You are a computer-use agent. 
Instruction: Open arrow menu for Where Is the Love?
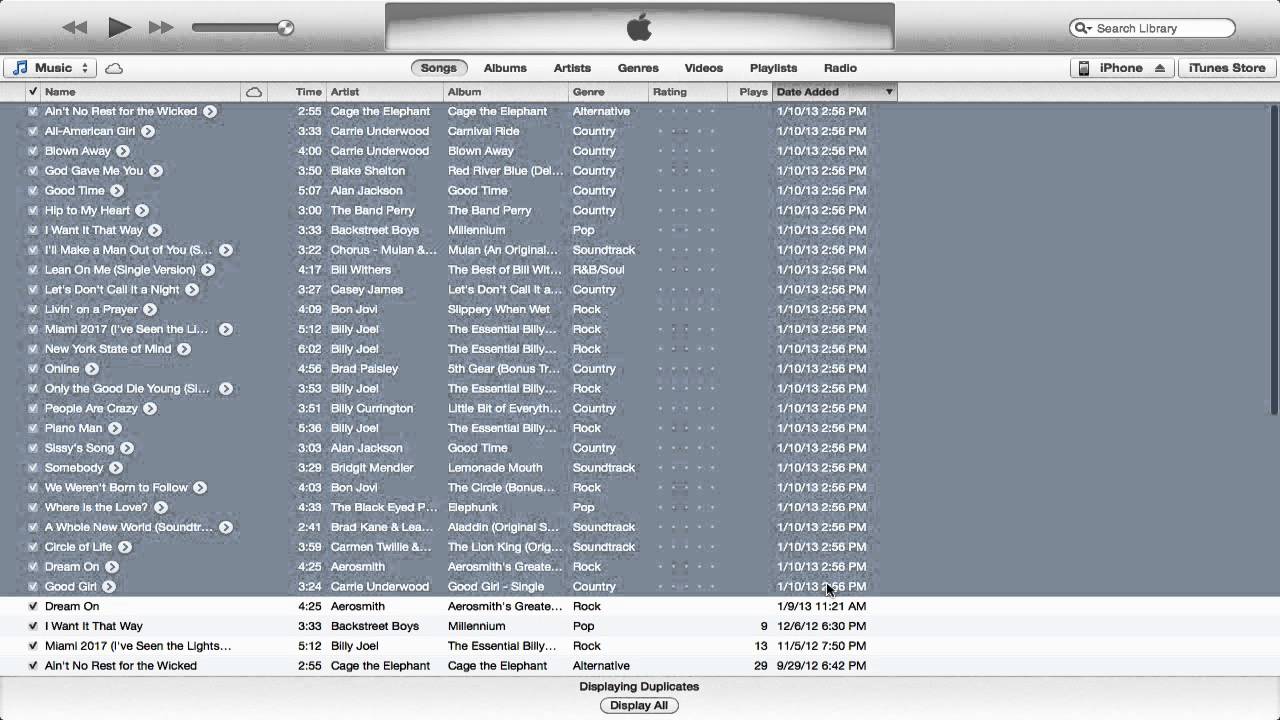[161, 507]
